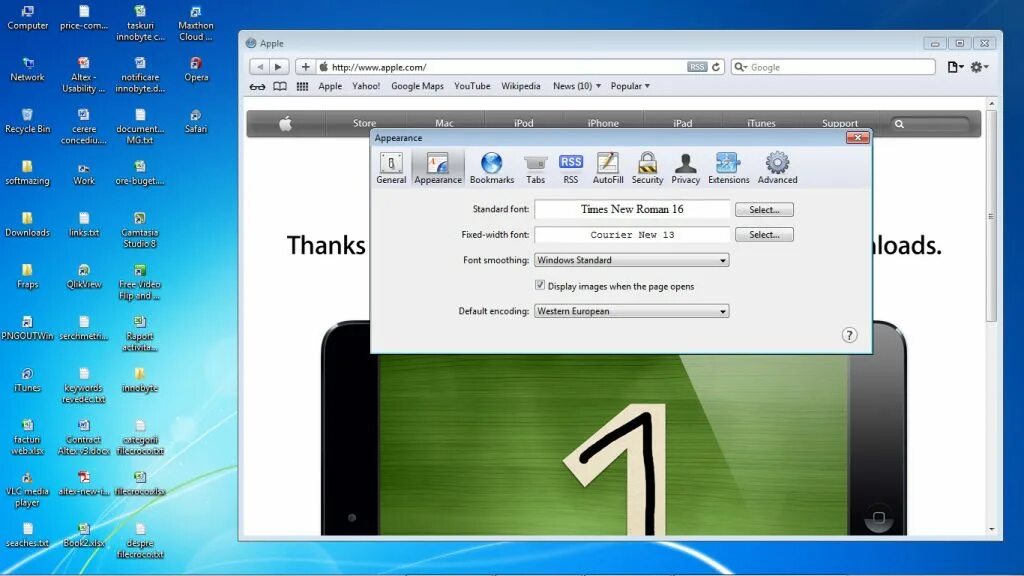Open the links.txt file on desktop
Image resolution: width=1024 pixels, height=576 pixels.
[x=84, y=225]
